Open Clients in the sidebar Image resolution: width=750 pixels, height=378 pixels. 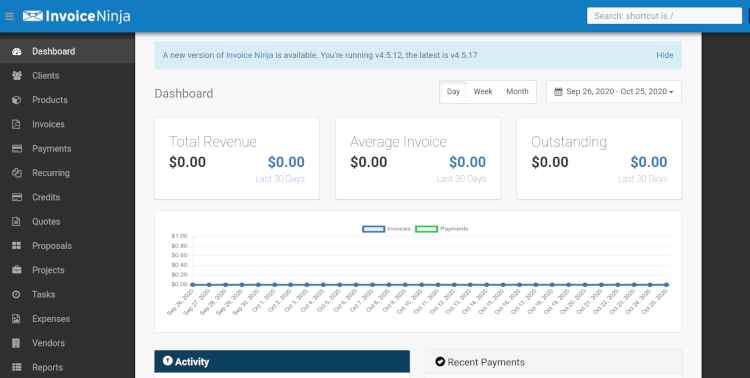(x=67, y=76)
